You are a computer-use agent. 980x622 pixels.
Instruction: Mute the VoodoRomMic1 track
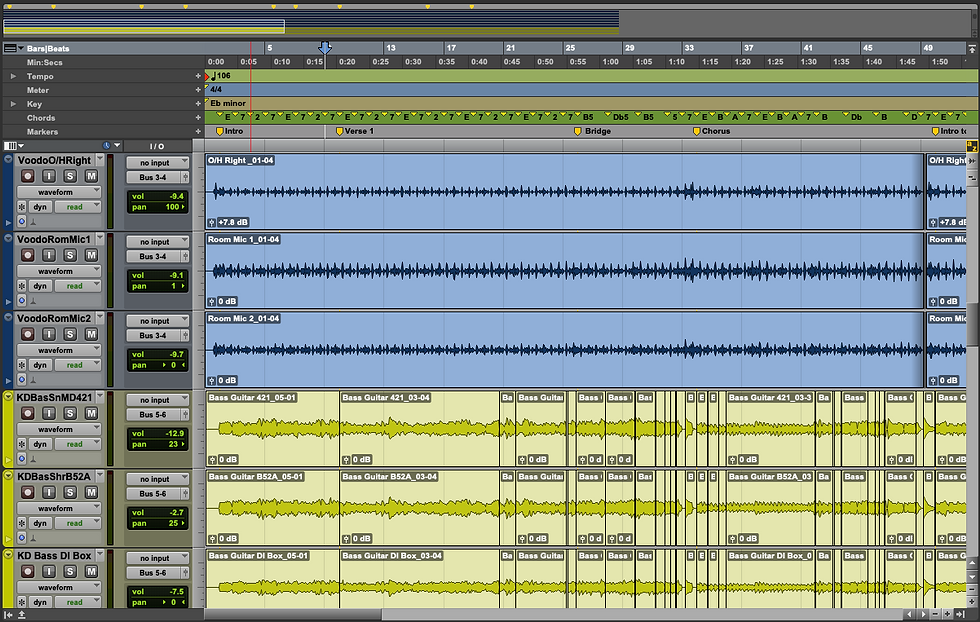tap(91, 255)
